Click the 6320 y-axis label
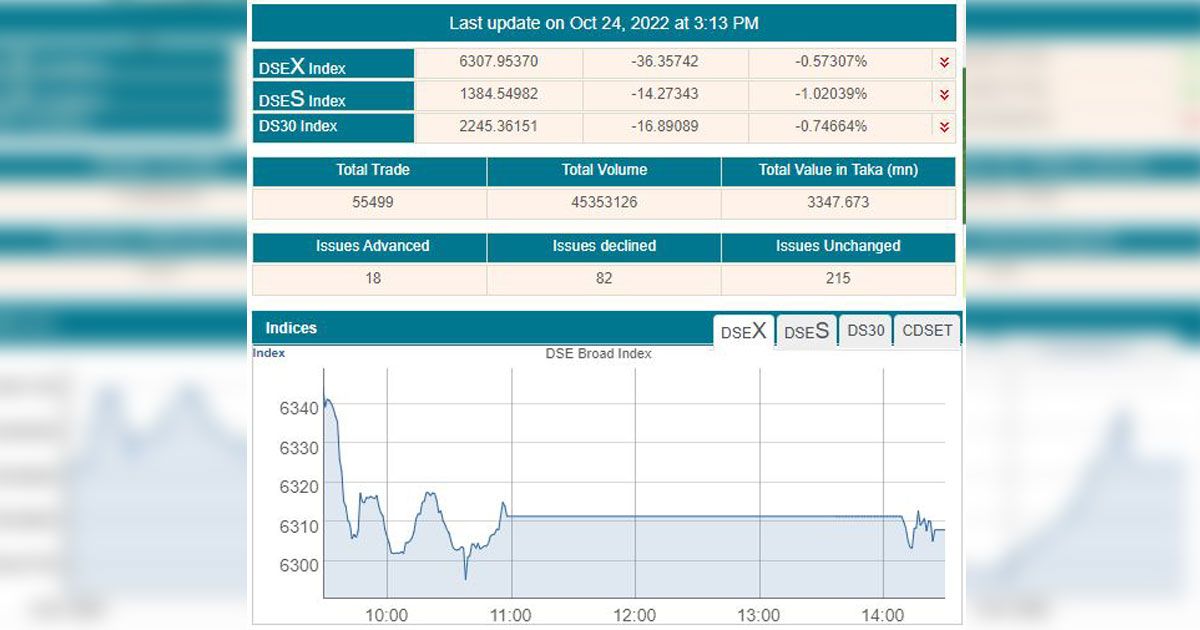Image resolution: width=1200 pixels, height=630 pixels. tap(298, 486)
